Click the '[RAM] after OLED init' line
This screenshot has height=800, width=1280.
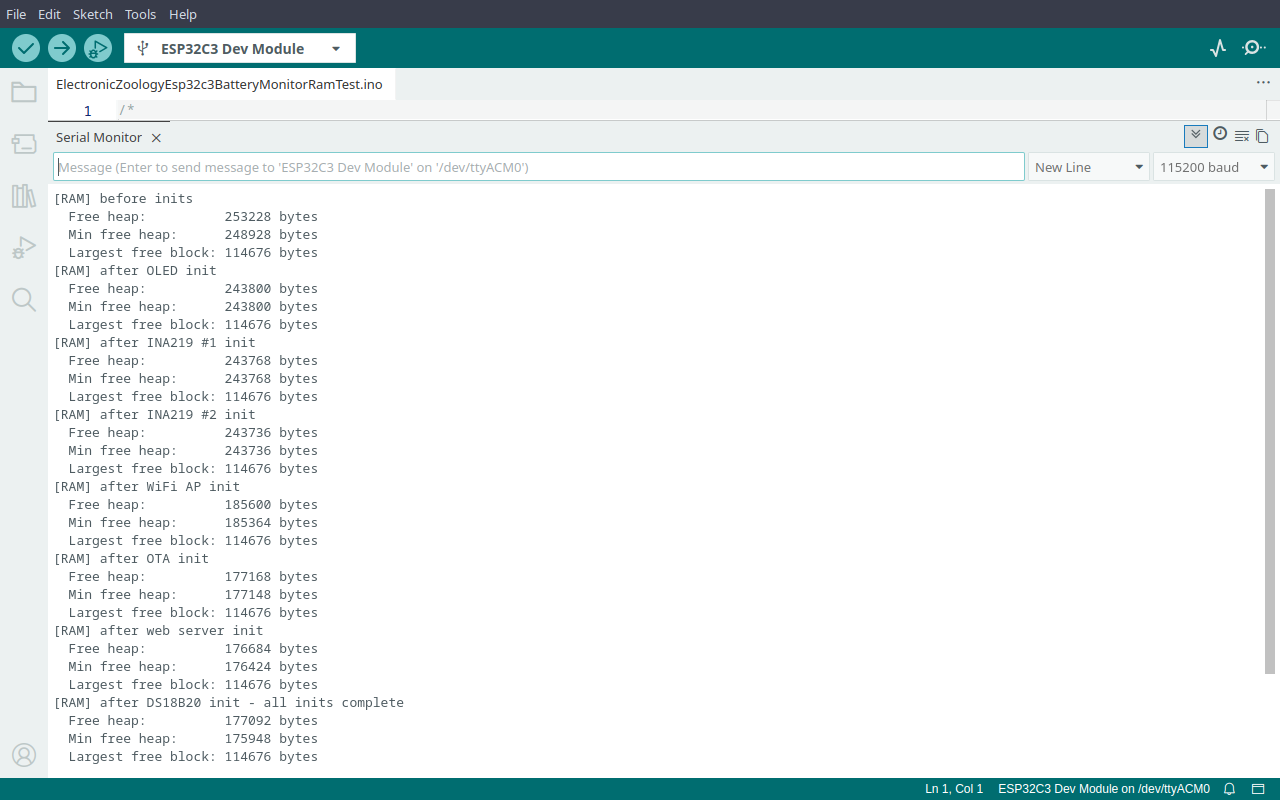[135, 271]
